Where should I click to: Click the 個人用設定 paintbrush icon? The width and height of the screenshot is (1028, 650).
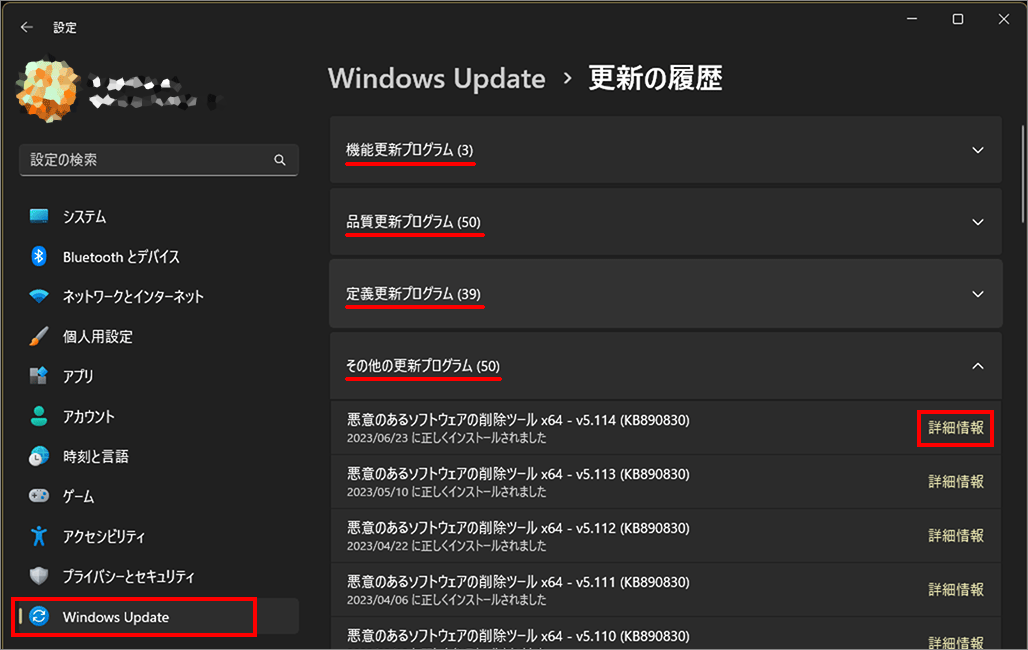(x=39, y=336)
